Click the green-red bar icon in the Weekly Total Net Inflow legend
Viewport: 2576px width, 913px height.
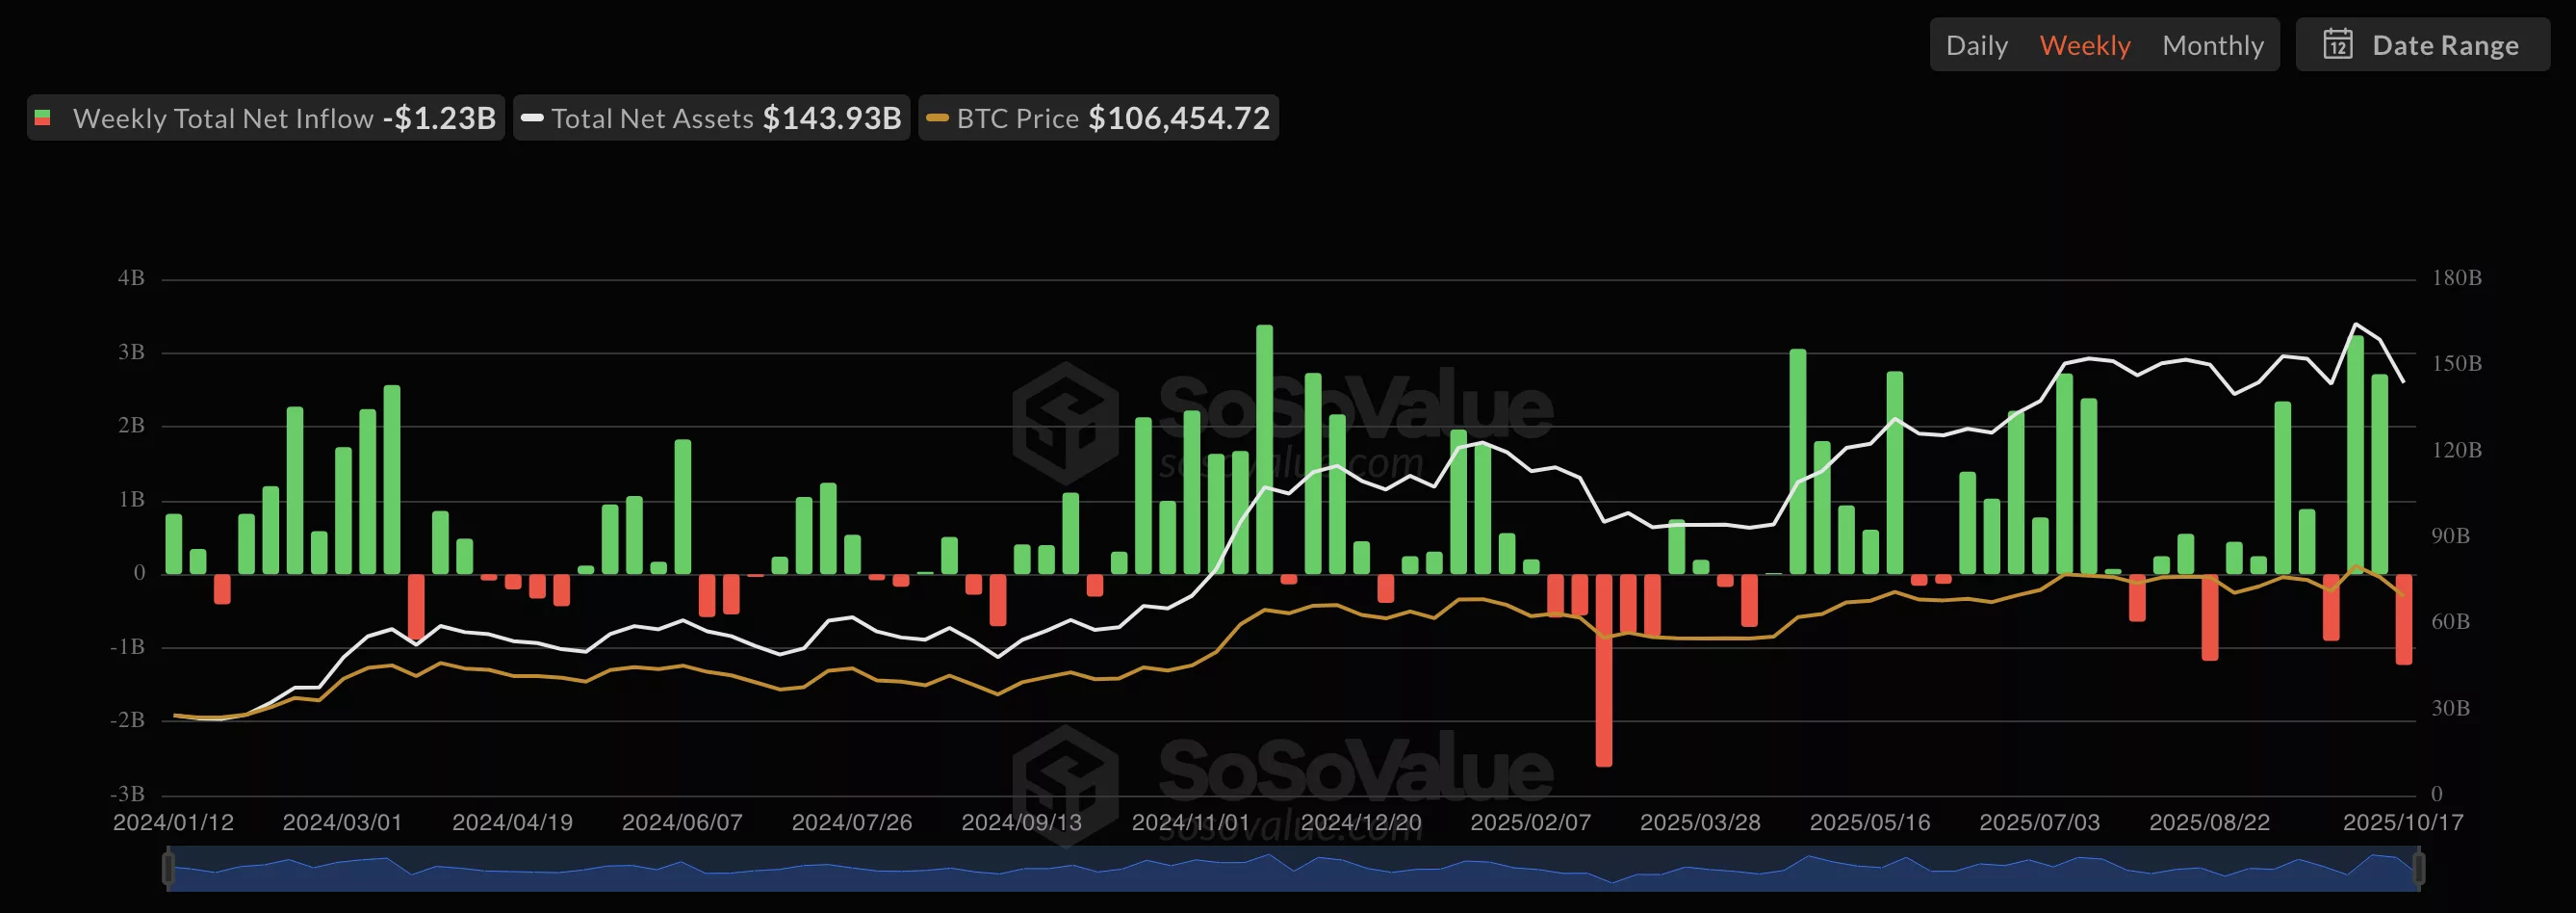pos(44,117)
